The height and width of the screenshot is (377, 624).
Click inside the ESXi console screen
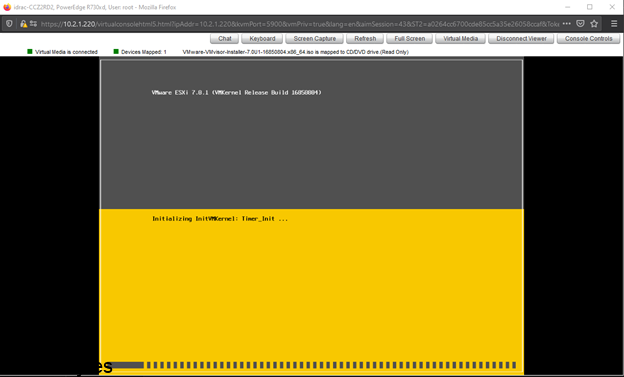click(x=312, y=217)
